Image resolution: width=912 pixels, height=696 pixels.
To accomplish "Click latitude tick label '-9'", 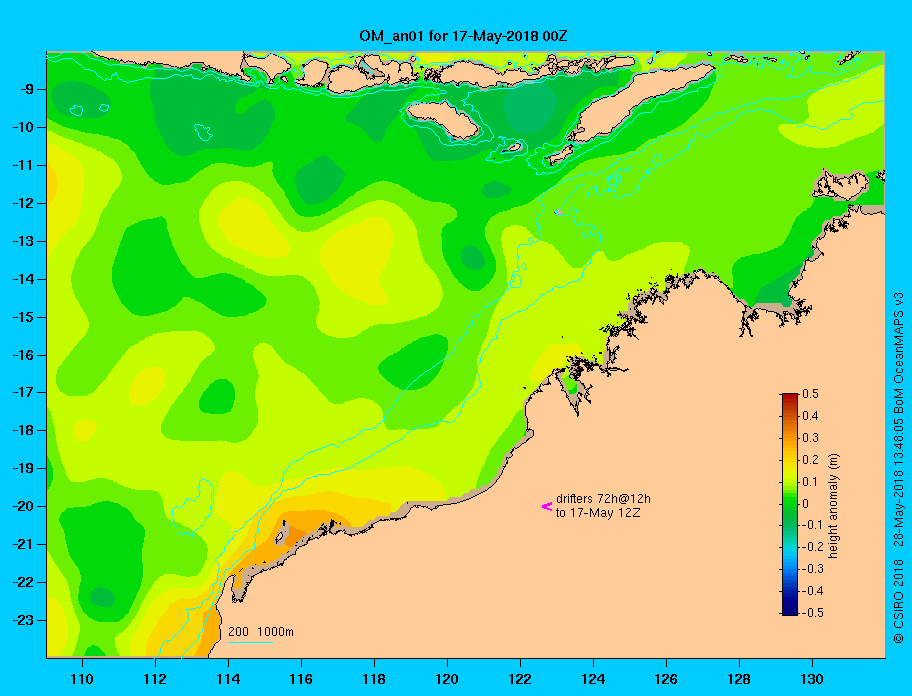I will coord(26,90).
